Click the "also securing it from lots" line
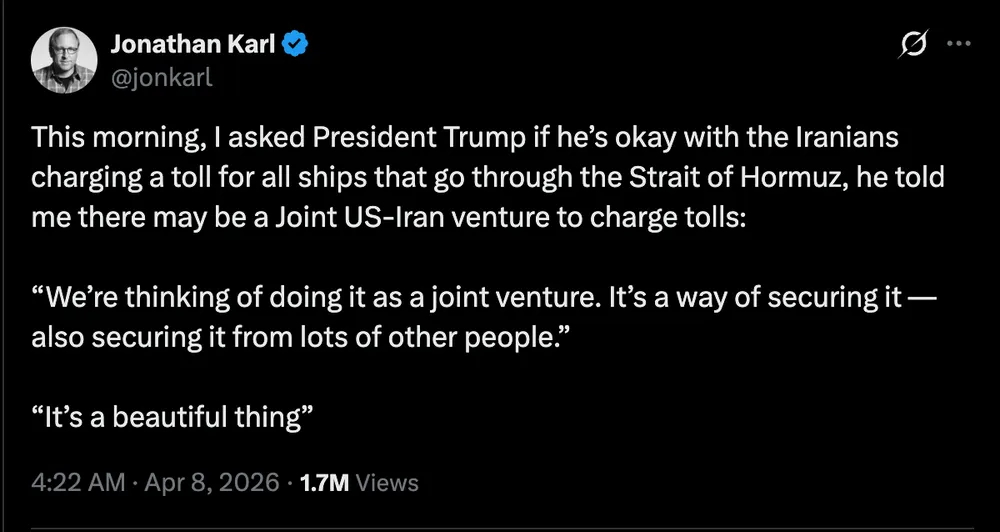 (200, 337)
